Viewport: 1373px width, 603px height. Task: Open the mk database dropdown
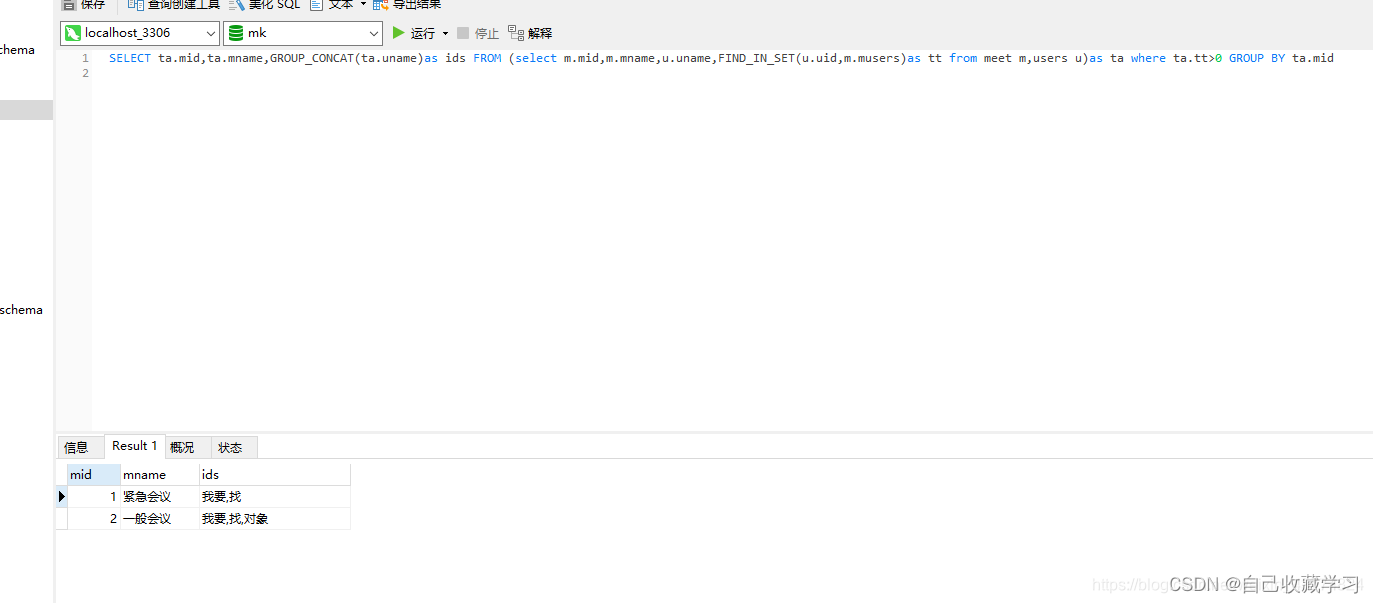click(x=375, y=32)
